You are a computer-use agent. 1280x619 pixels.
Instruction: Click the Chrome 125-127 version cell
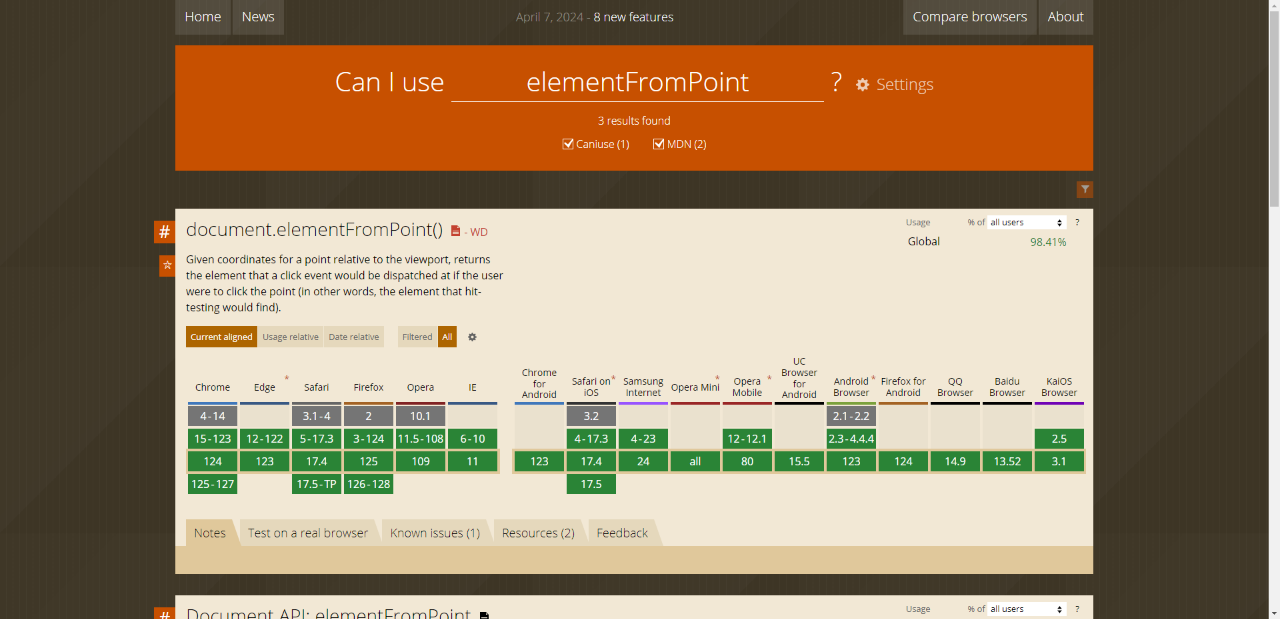pos(212,485)
